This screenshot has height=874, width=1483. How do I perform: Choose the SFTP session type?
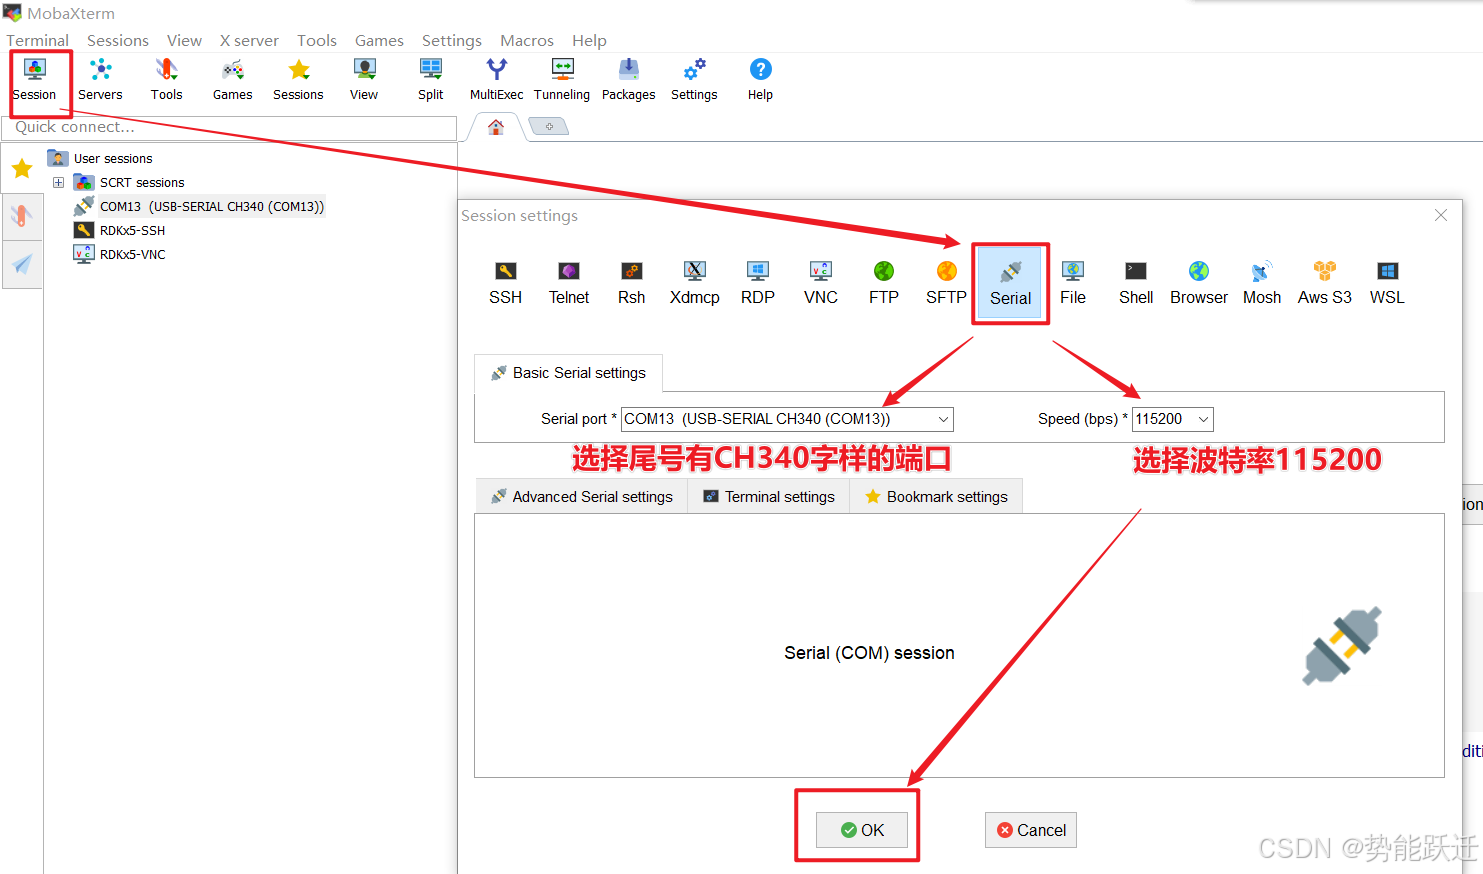pyautogui.click(x=946, y=283)
